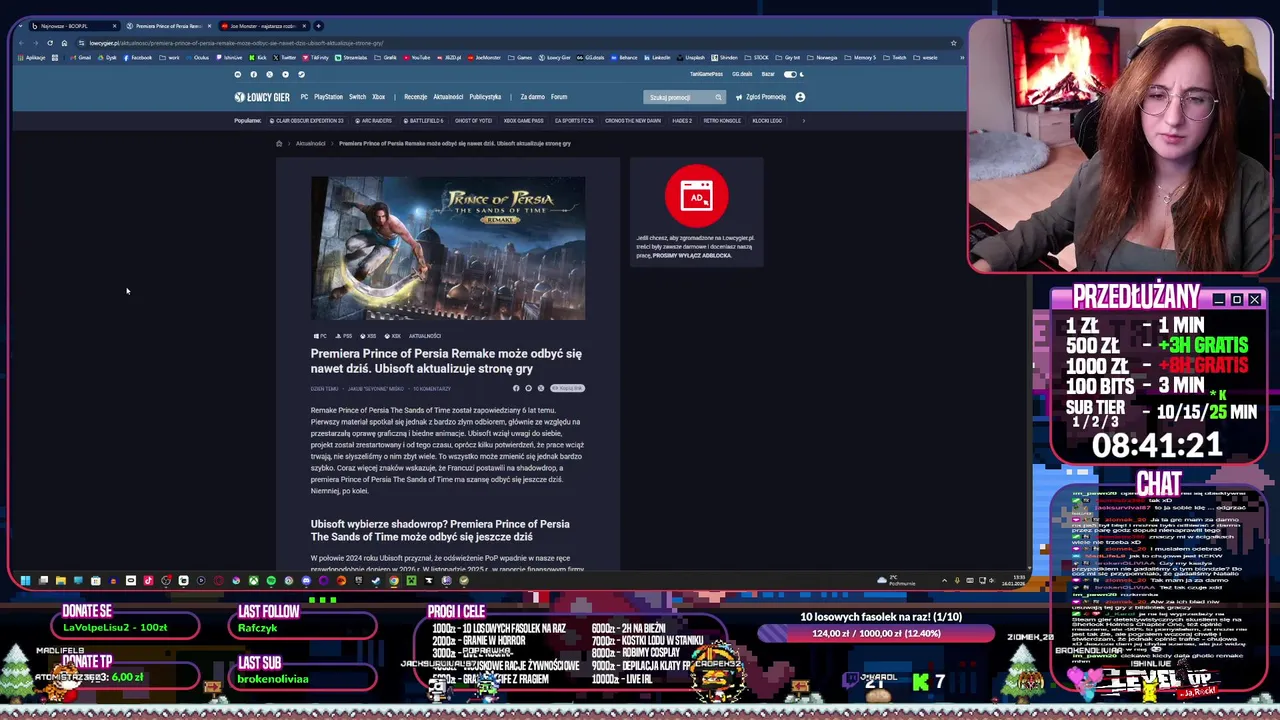Open the 10 komentarzy link
Screen dimensions: 1280x720
432,389
